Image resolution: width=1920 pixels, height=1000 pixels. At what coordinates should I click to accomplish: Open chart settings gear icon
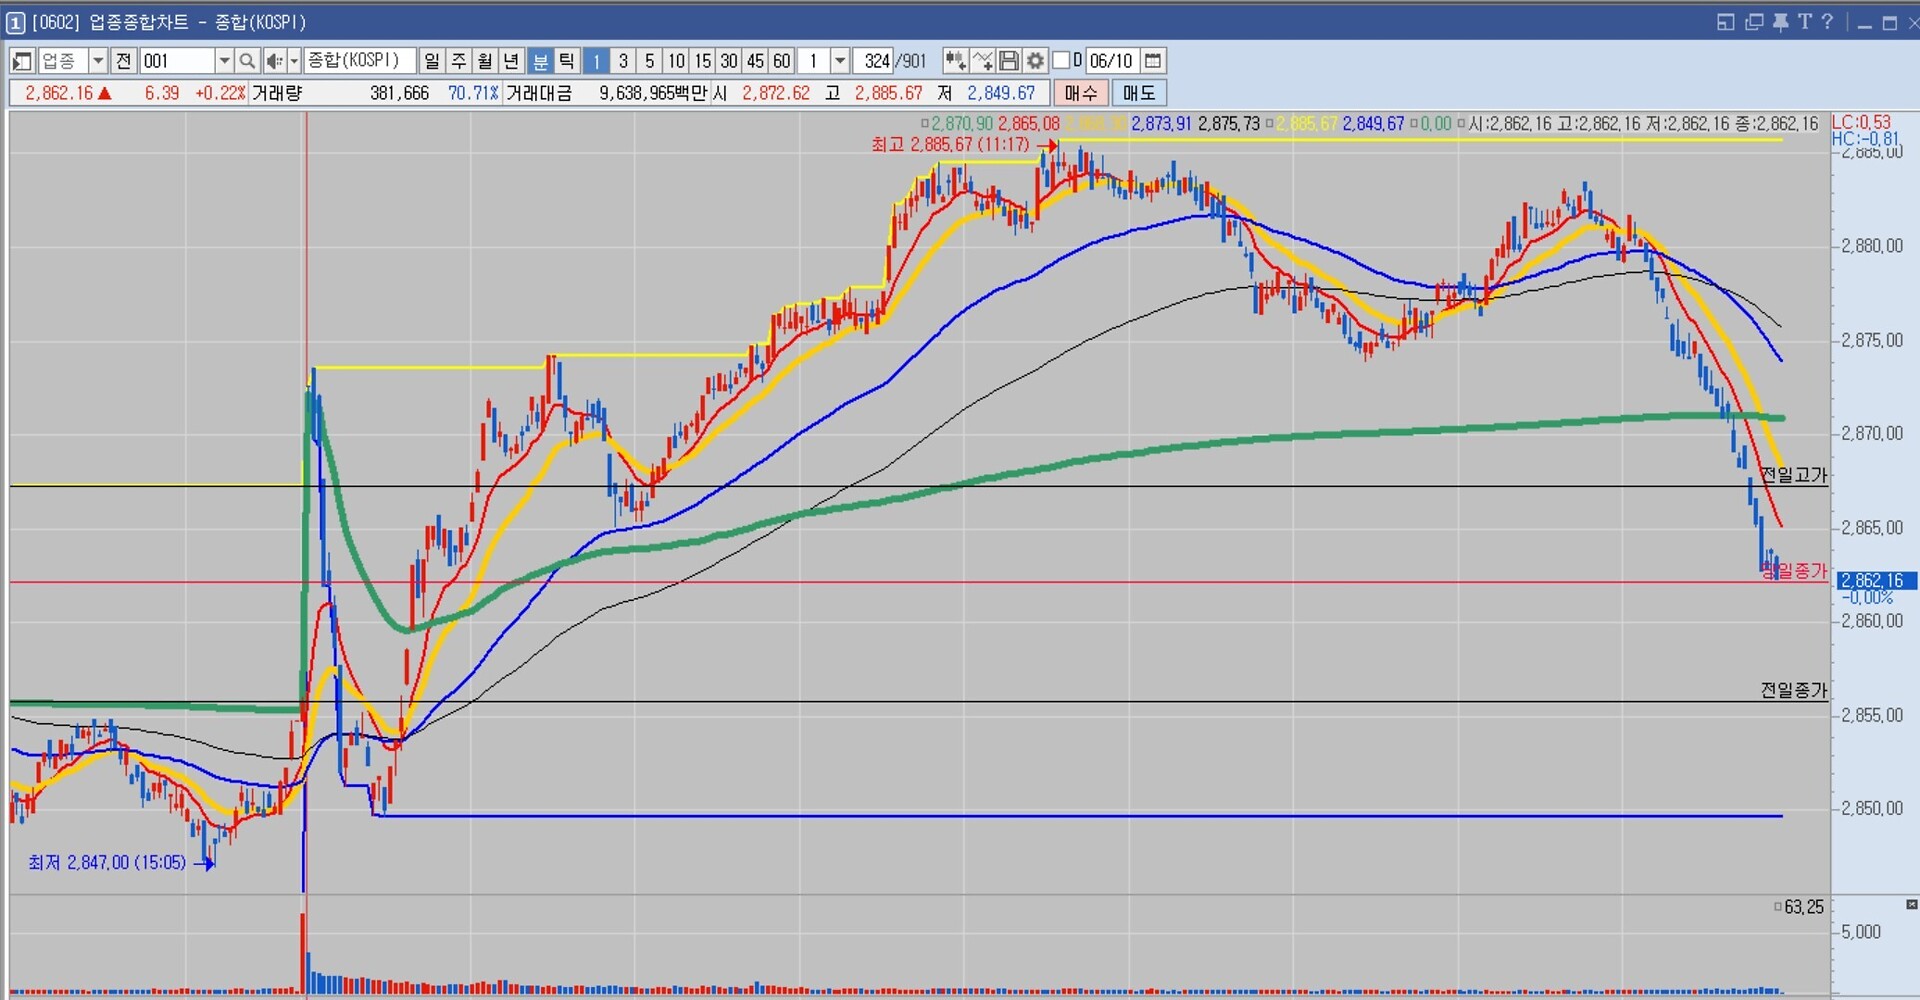click(x=1035, y=61)
